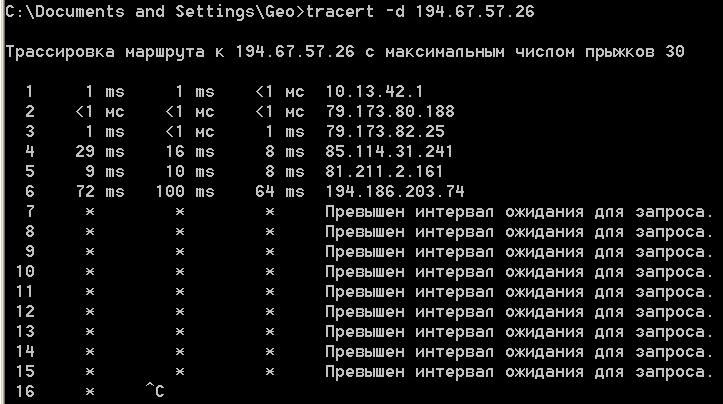Click the 29 ms value on hop 4

pyautogui.click(x=100, y=151)
